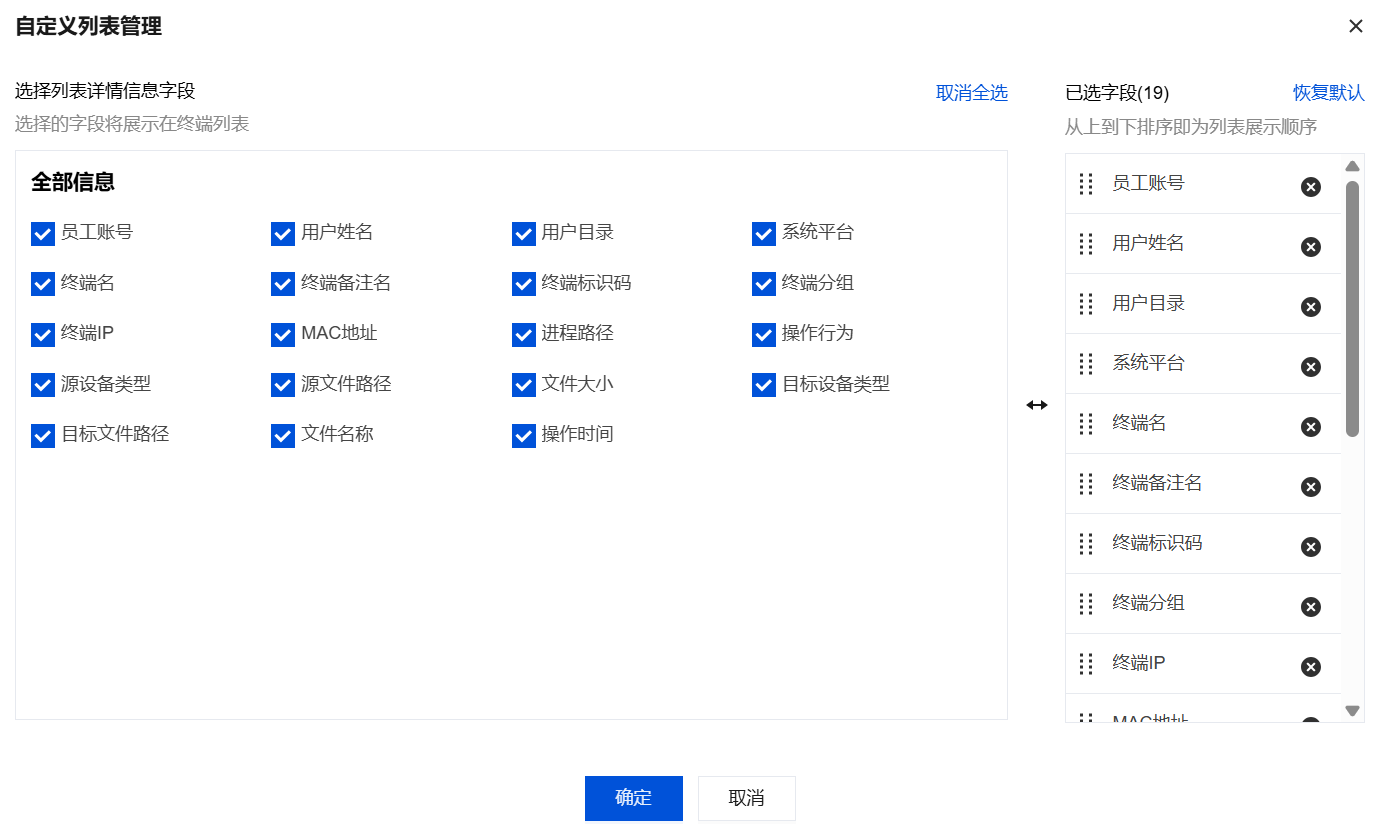
Task: Remove 终端备注名 from the selected list
Action: click(1310, 487)
